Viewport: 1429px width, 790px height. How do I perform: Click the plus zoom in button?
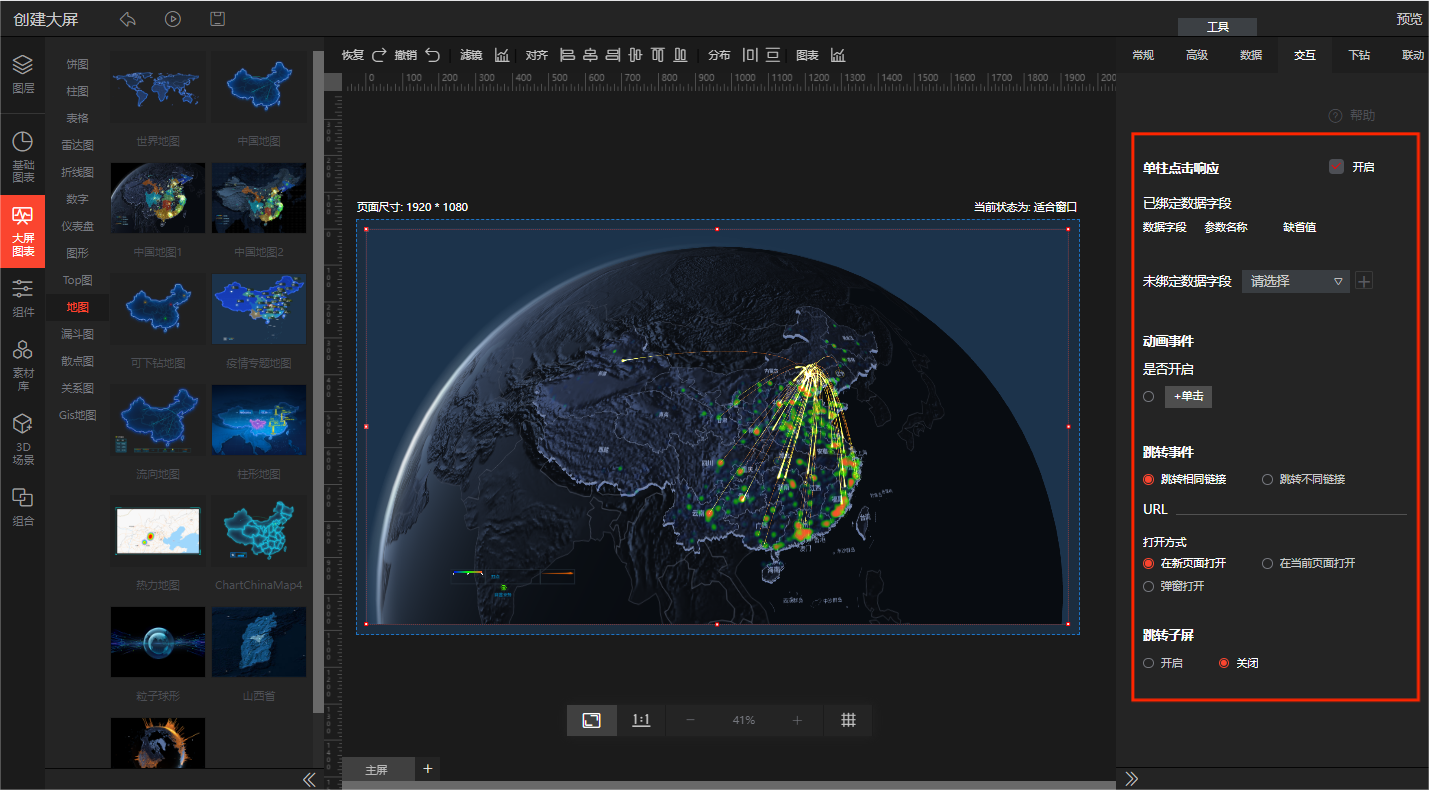(797, 720)
